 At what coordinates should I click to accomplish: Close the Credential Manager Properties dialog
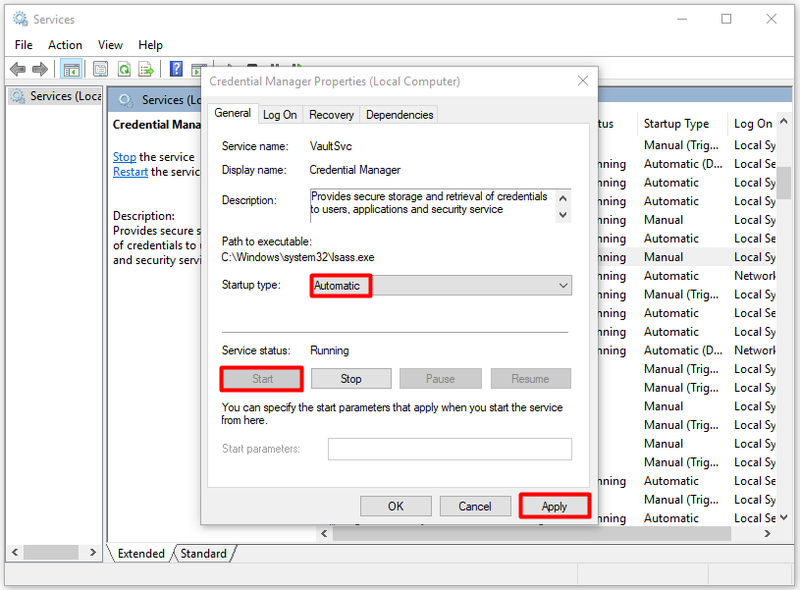point(583,81)
